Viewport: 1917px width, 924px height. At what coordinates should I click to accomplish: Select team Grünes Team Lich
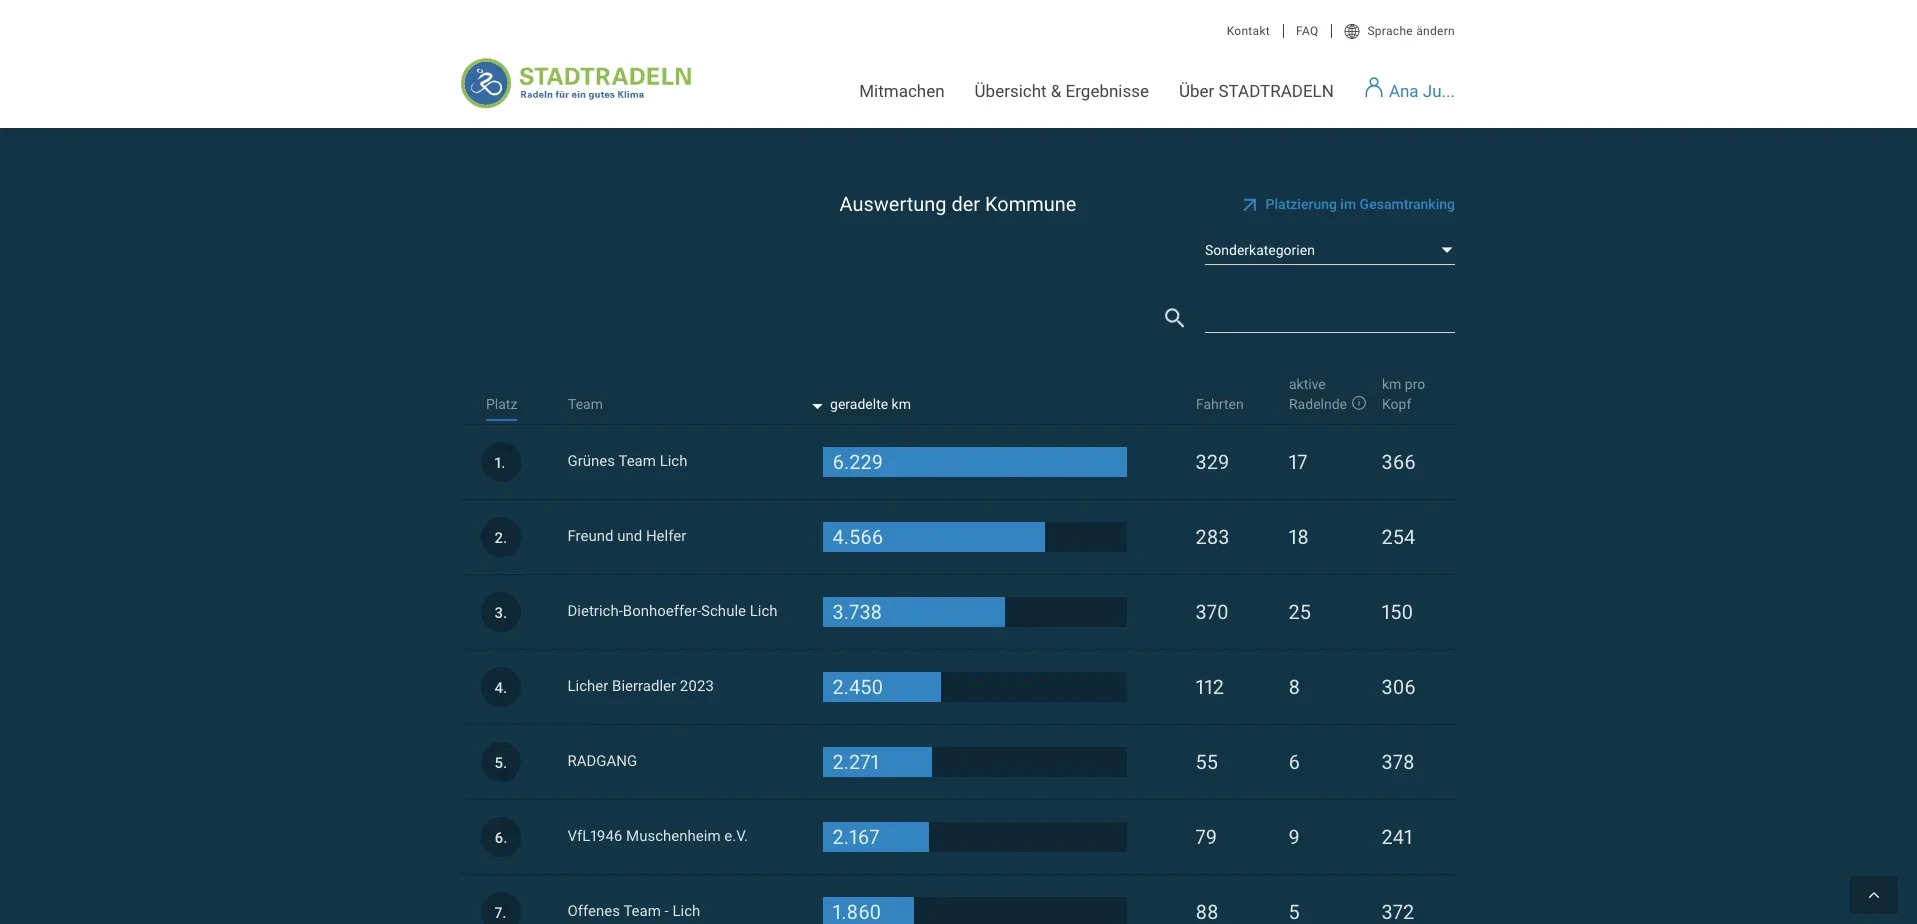click(626, 461)
